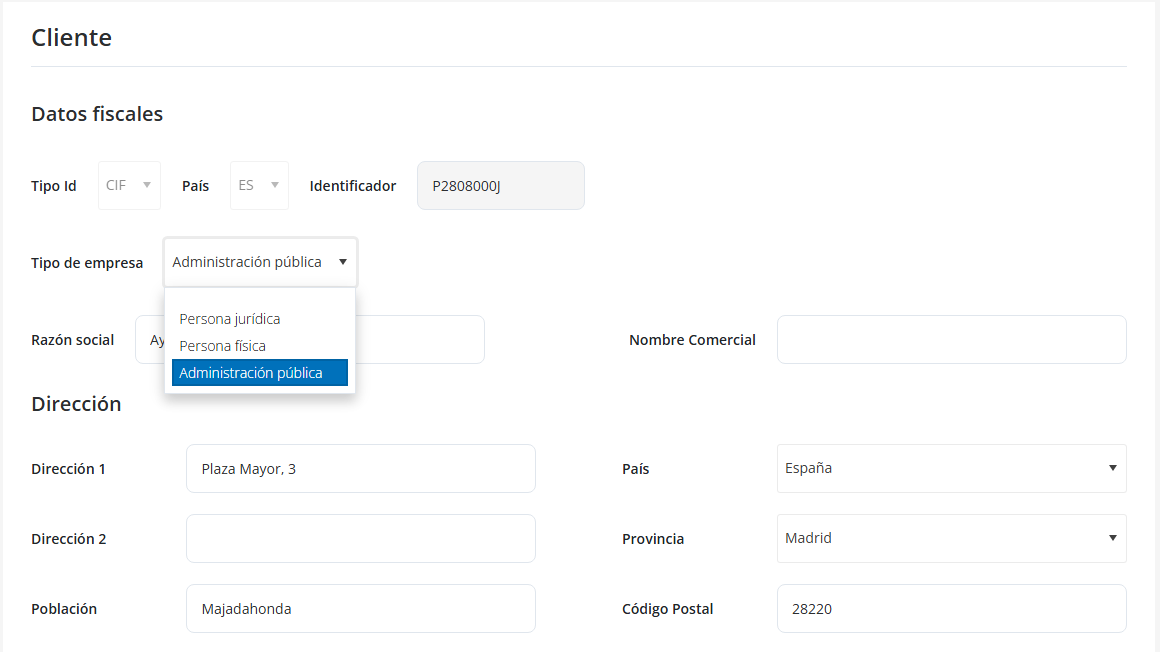Choose Administración pública in the list

pyautogui.click(x=260, y=372)
